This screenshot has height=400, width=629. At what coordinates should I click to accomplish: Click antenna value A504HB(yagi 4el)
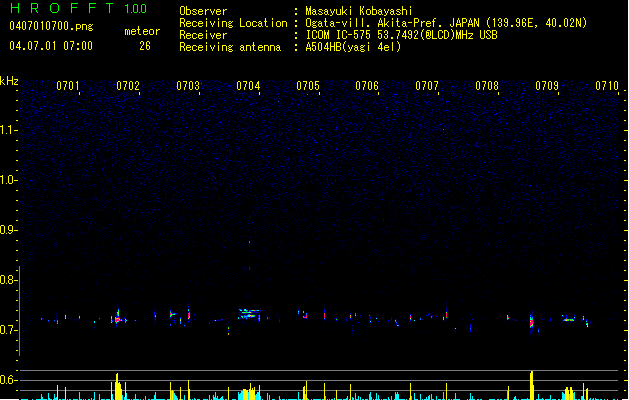(x=353, y=47)
